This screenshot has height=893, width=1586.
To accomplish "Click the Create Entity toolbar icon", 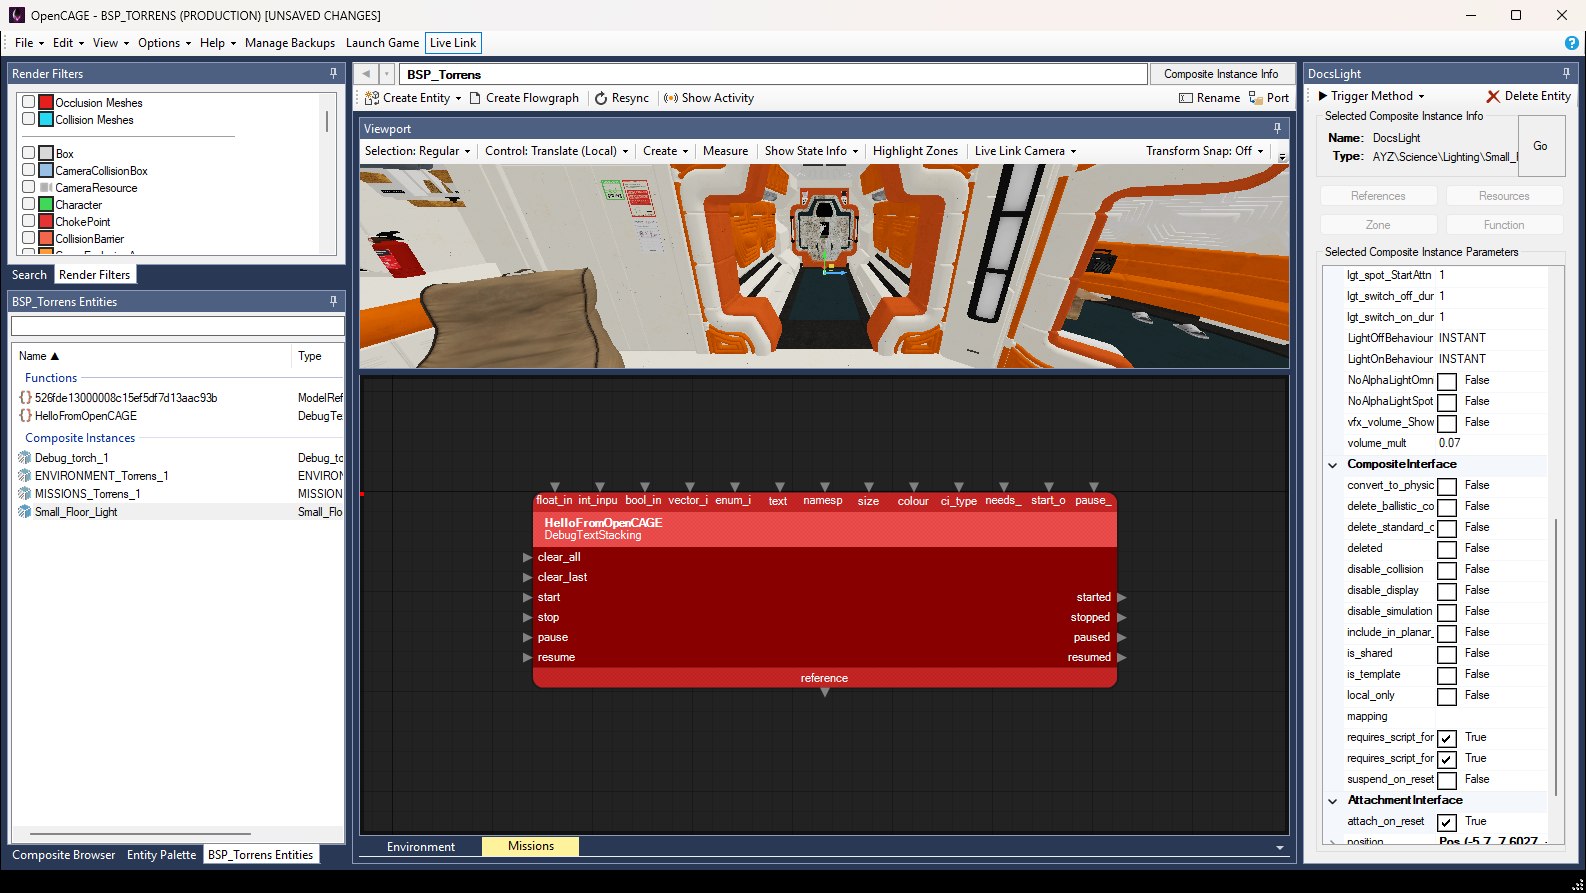I will (372, 98).
